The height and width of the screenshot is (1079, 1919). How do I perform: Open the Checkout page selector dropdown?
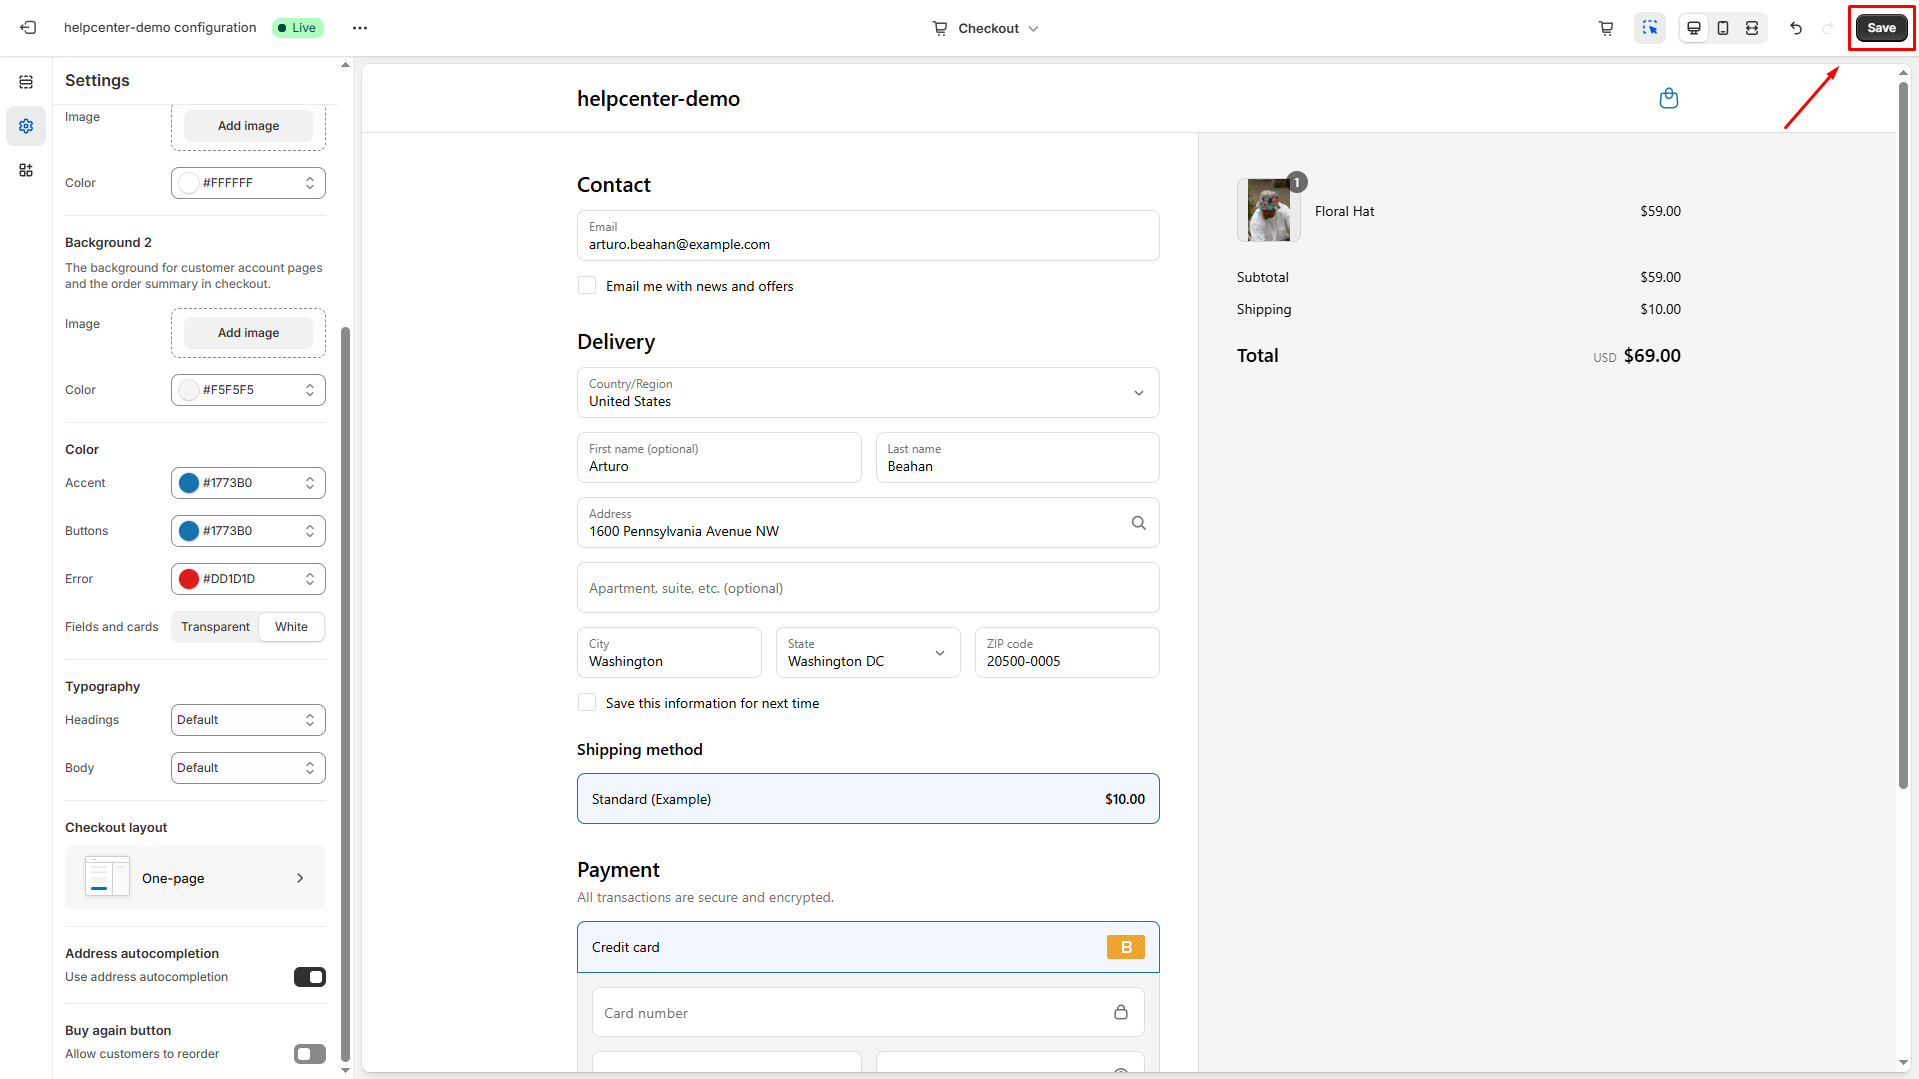tap(985, 28)
